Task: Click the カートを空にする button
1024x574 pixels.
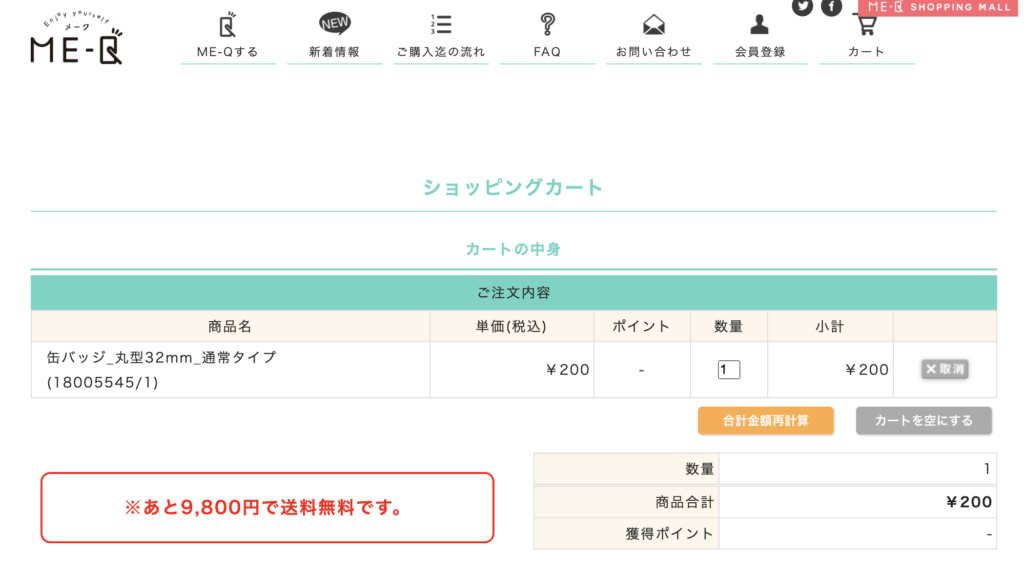Action: (923, 421)
